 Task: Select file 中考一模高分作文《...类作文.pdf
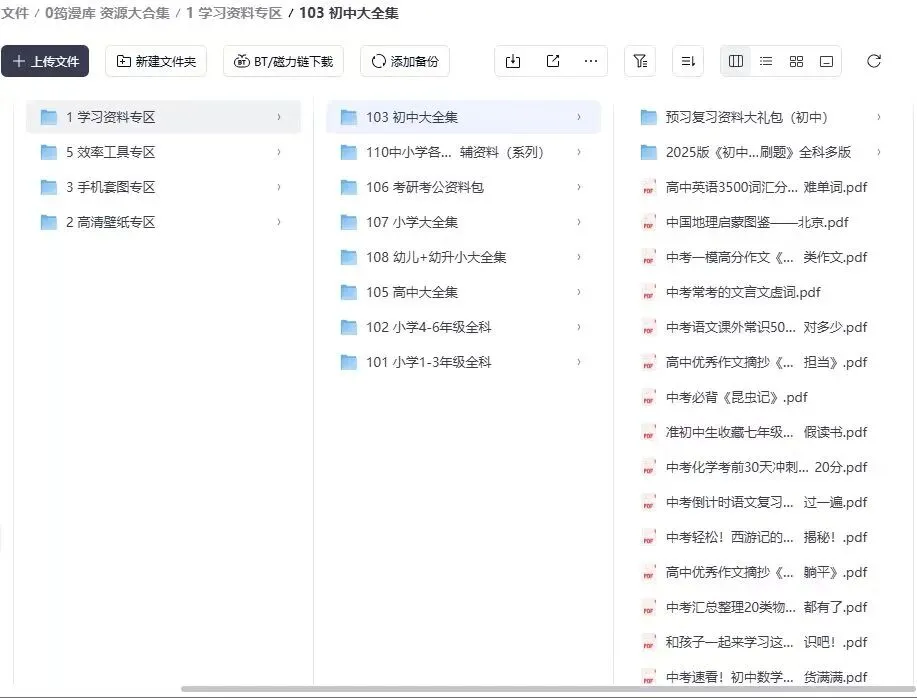coord(763,257)
